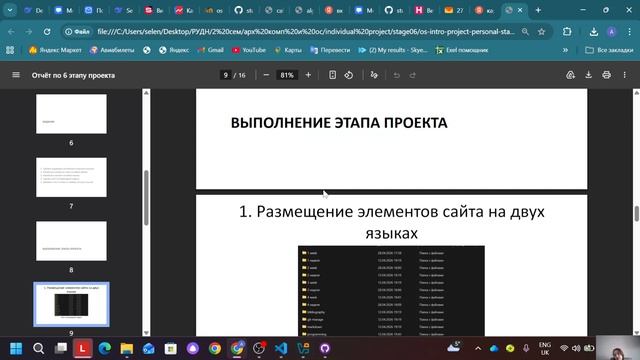Click the redo icon in PDF toolbar
Image resolution: width=640 pixels, height=360 pixels.
pyautogui.click(x=413, y=75)
